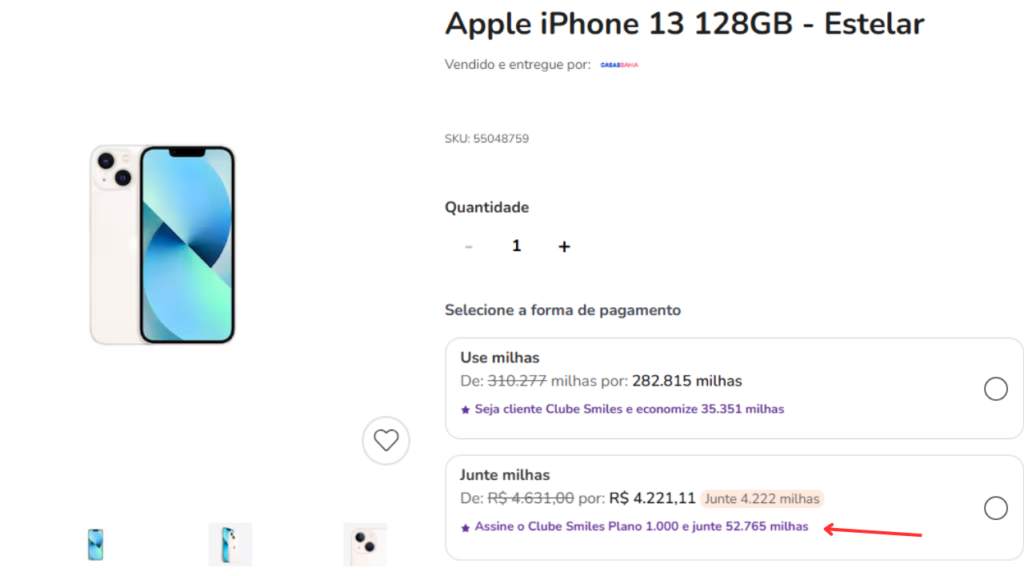Click the SKU 55048759 text

pyautogui.click(x=487, y=138)
